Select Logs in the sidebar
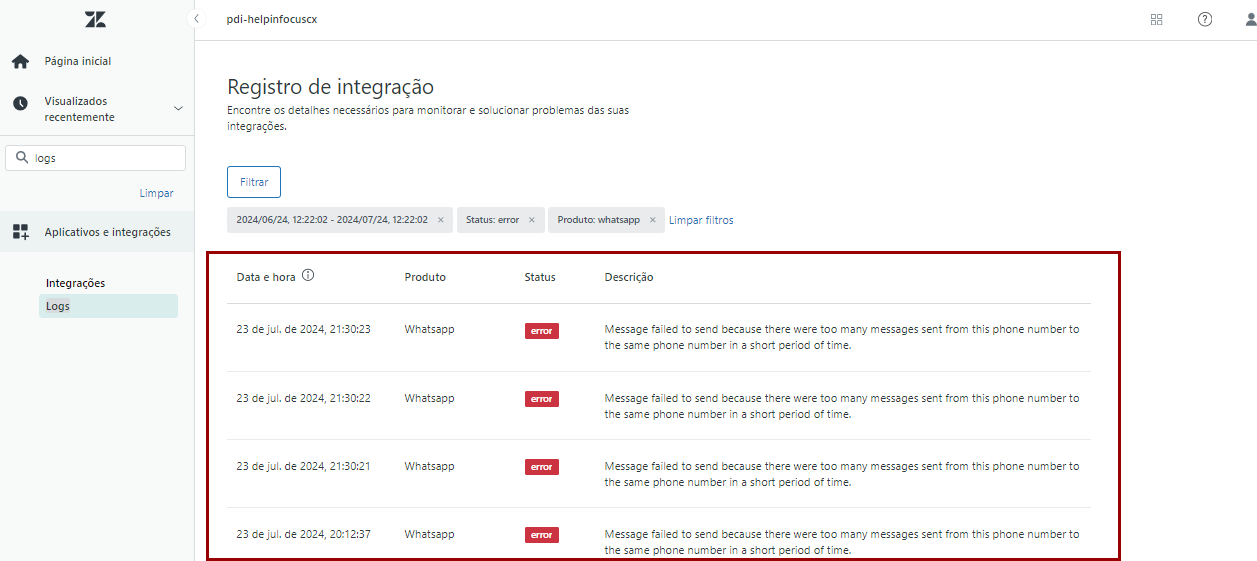 tap(58, 306)
